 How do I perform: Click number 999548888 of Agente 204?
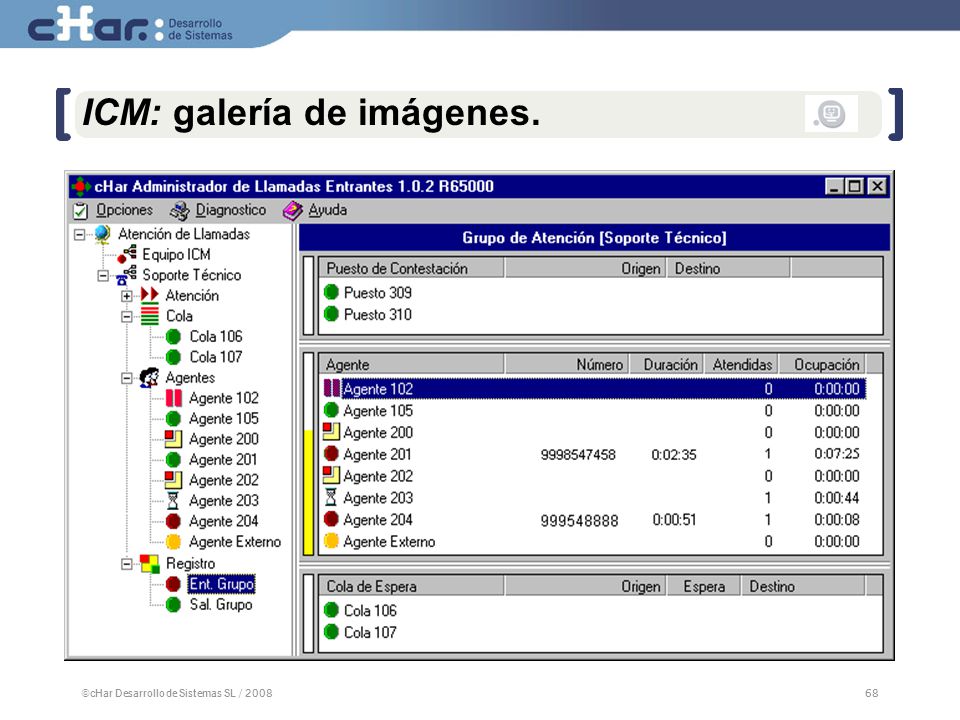(x=579, y=520)
